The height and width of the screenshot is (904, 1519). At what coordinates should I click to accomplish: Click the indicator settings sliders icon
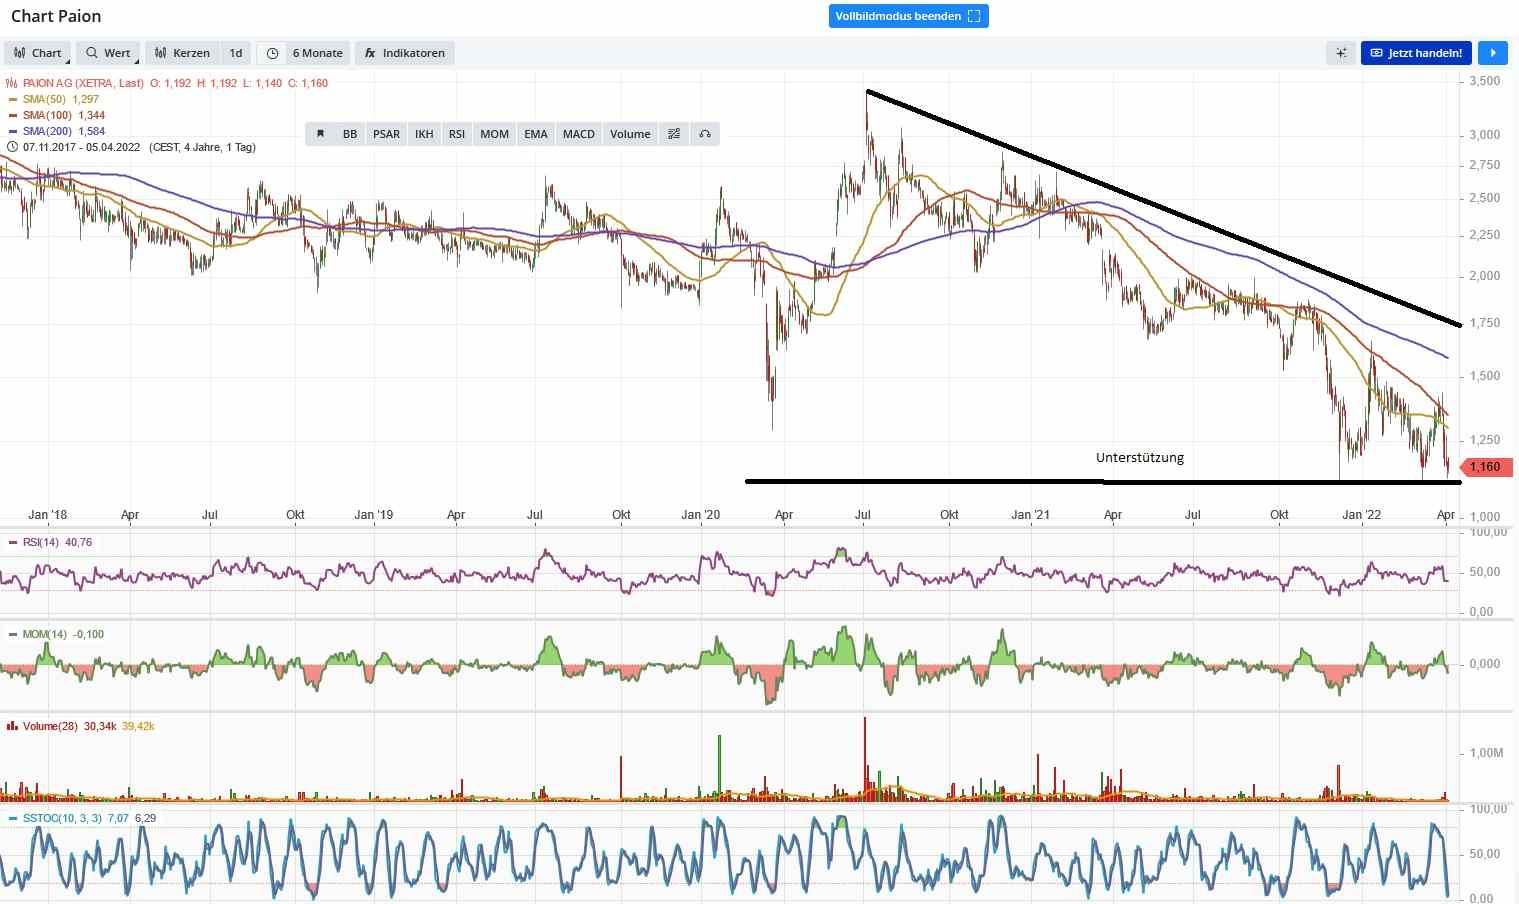point(674,134)
